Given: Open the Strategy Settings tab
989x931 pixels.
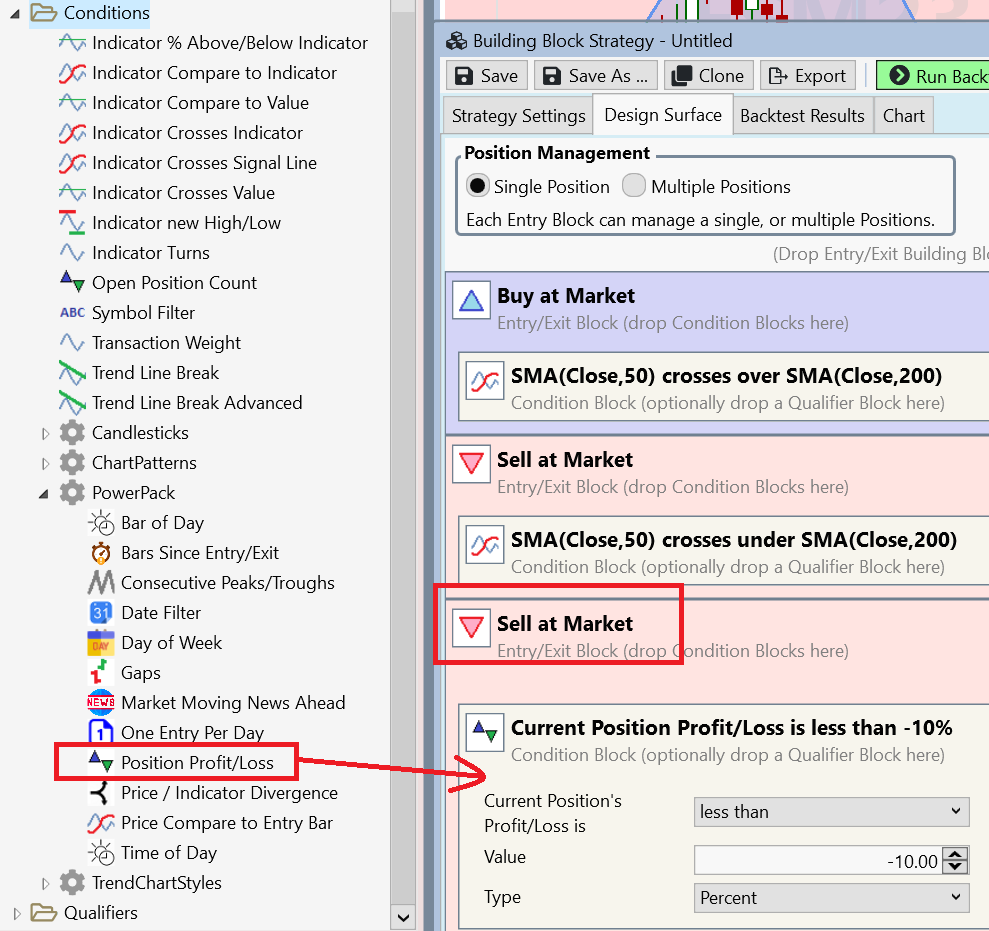Looking at the screenshot, I should click(x=518, y=116).
